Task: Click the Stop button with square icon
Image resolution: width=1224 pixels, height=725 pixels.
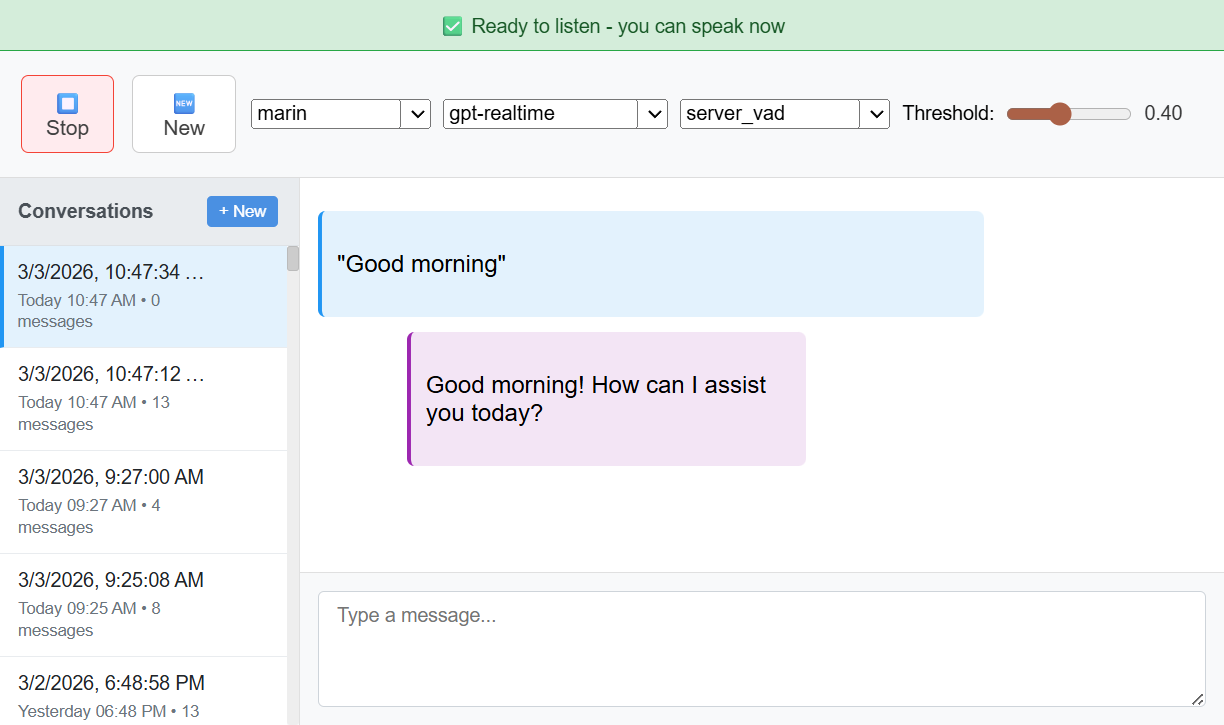Action: pos(67,114)
